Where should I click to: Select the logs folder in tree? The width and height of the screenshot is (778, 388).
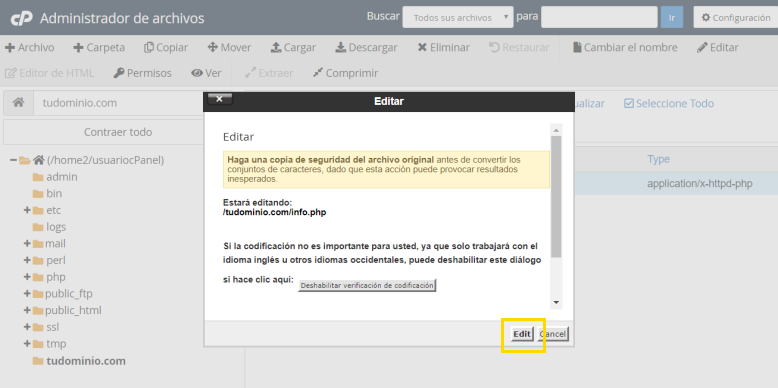pos(50,227)
